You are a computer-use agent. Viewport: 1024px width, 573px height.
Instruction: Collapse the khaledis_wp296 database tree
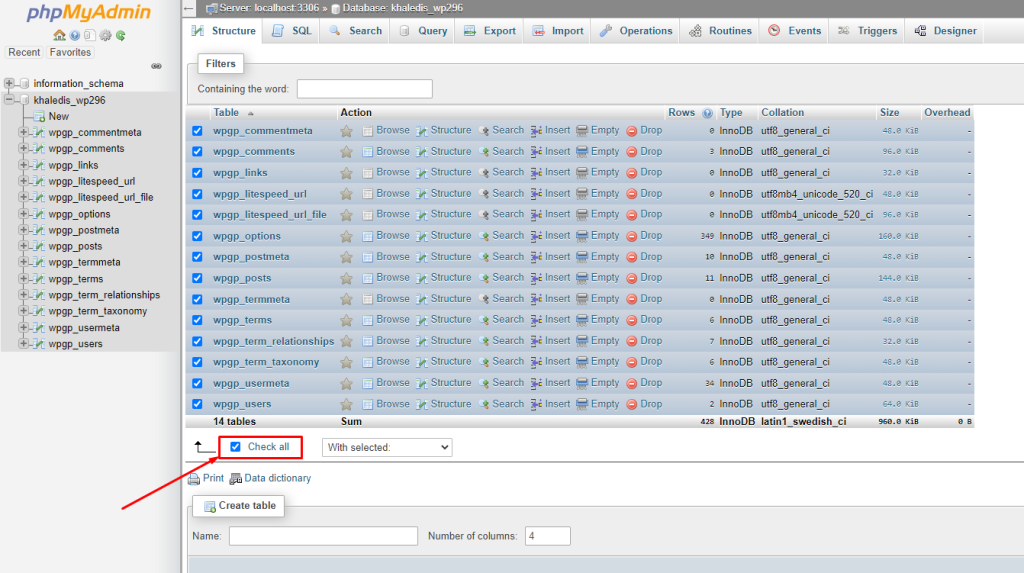pyautogui.click(x=10, y=100)
